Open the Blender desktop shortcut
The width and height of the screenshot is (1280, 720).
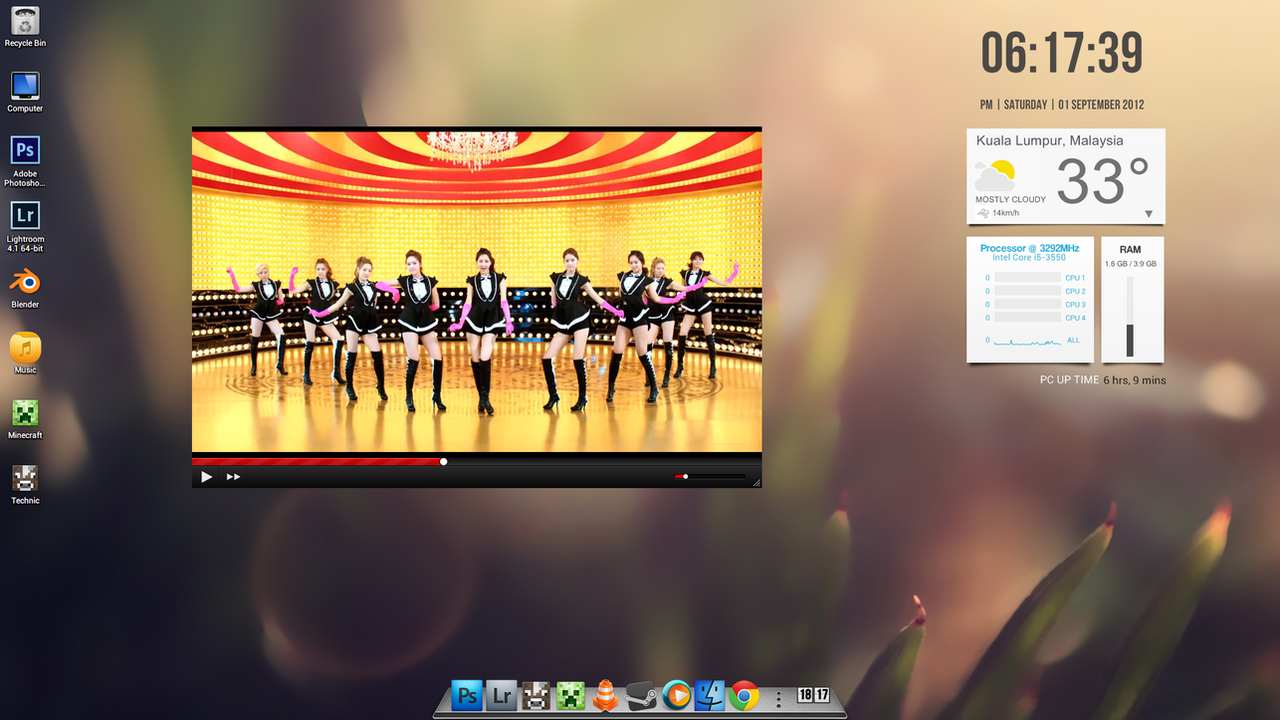[x=25, y=287]
